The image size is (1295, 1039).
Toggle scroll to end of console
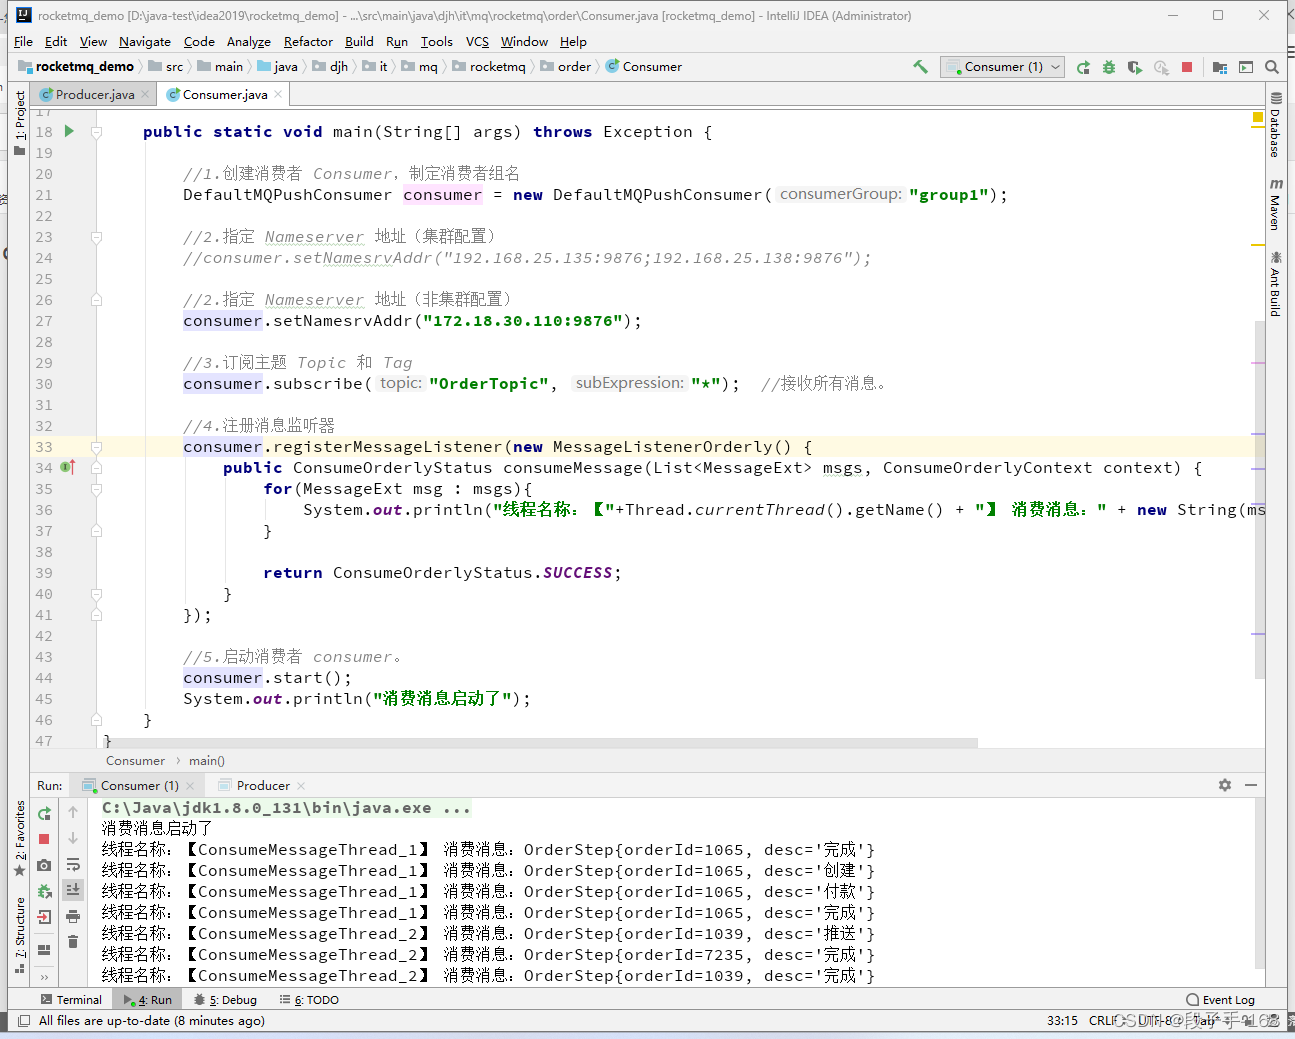coord(73,890)
